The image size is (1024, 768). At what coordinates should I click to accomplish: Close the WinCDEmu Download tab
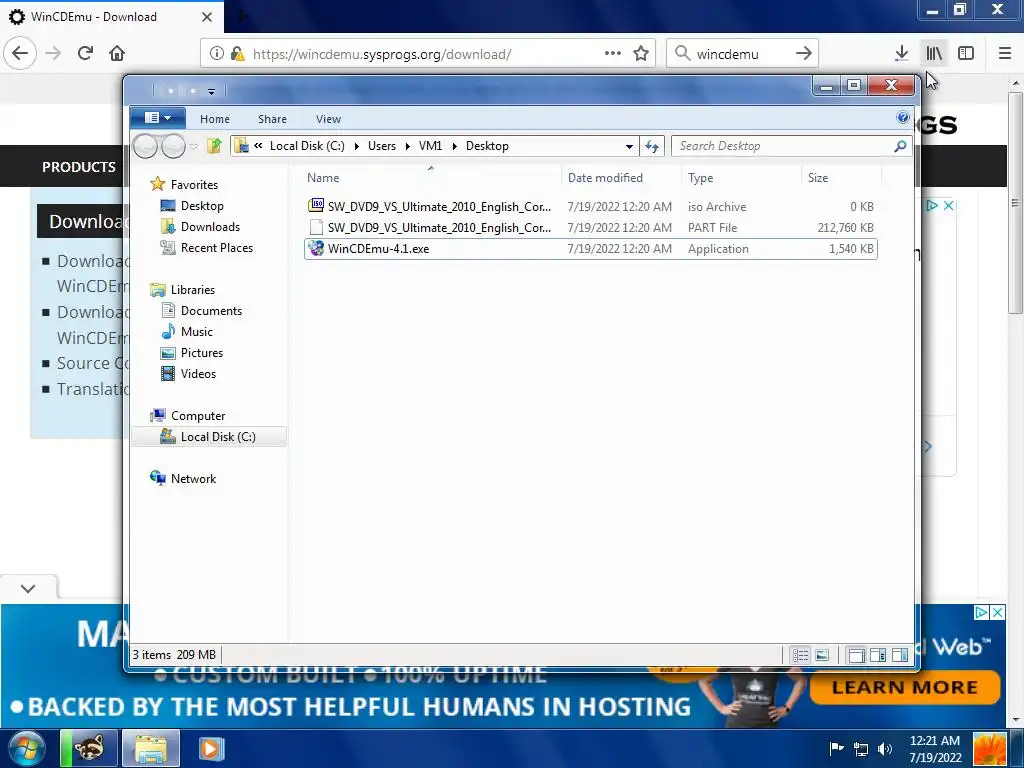pyautogui.click(x=206, y=17)
